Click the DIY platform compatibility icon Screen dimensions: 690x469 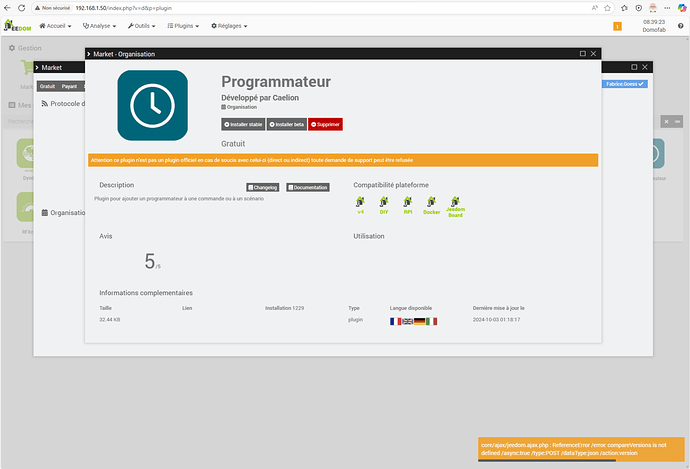[x=383, y=202]
